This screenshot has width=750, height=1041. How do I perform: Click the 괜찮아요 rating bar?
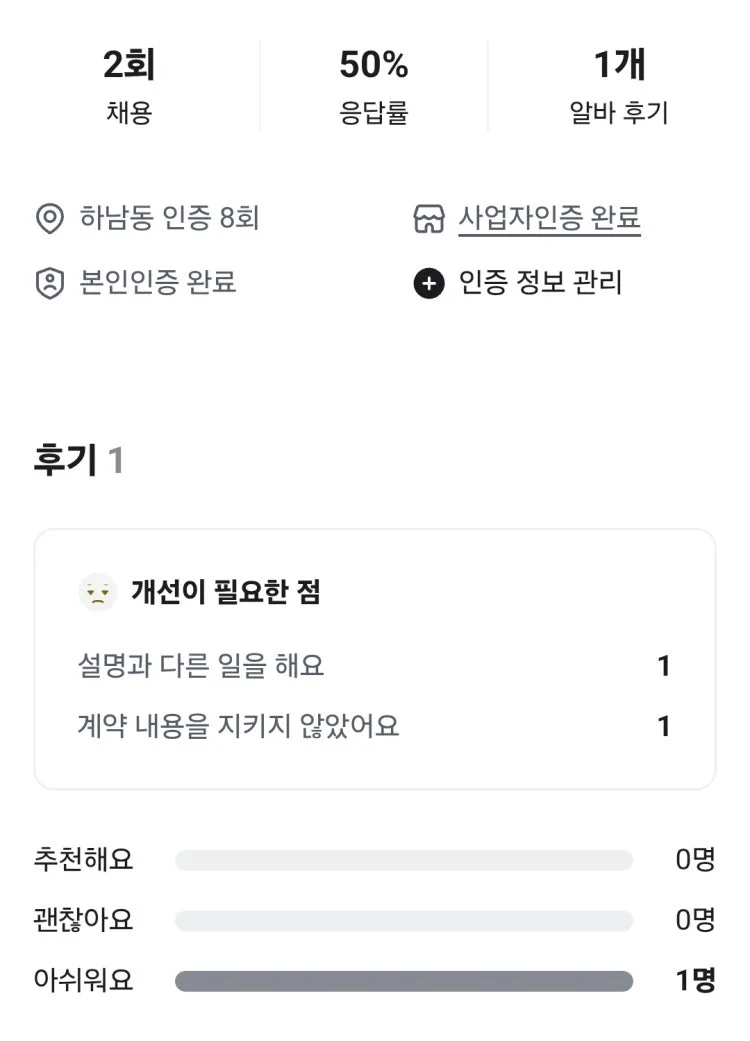pos(404,920)
